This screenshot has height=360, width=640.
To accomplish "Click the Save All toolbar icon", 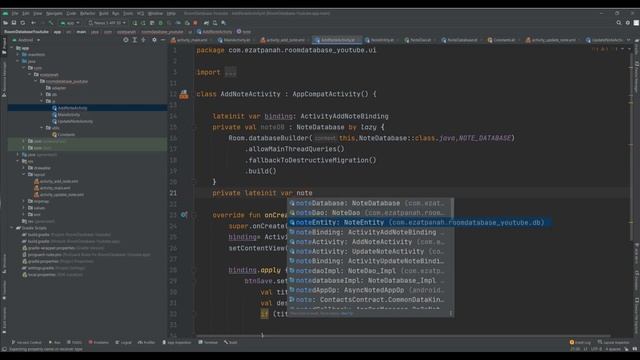I will click(14, 23).
